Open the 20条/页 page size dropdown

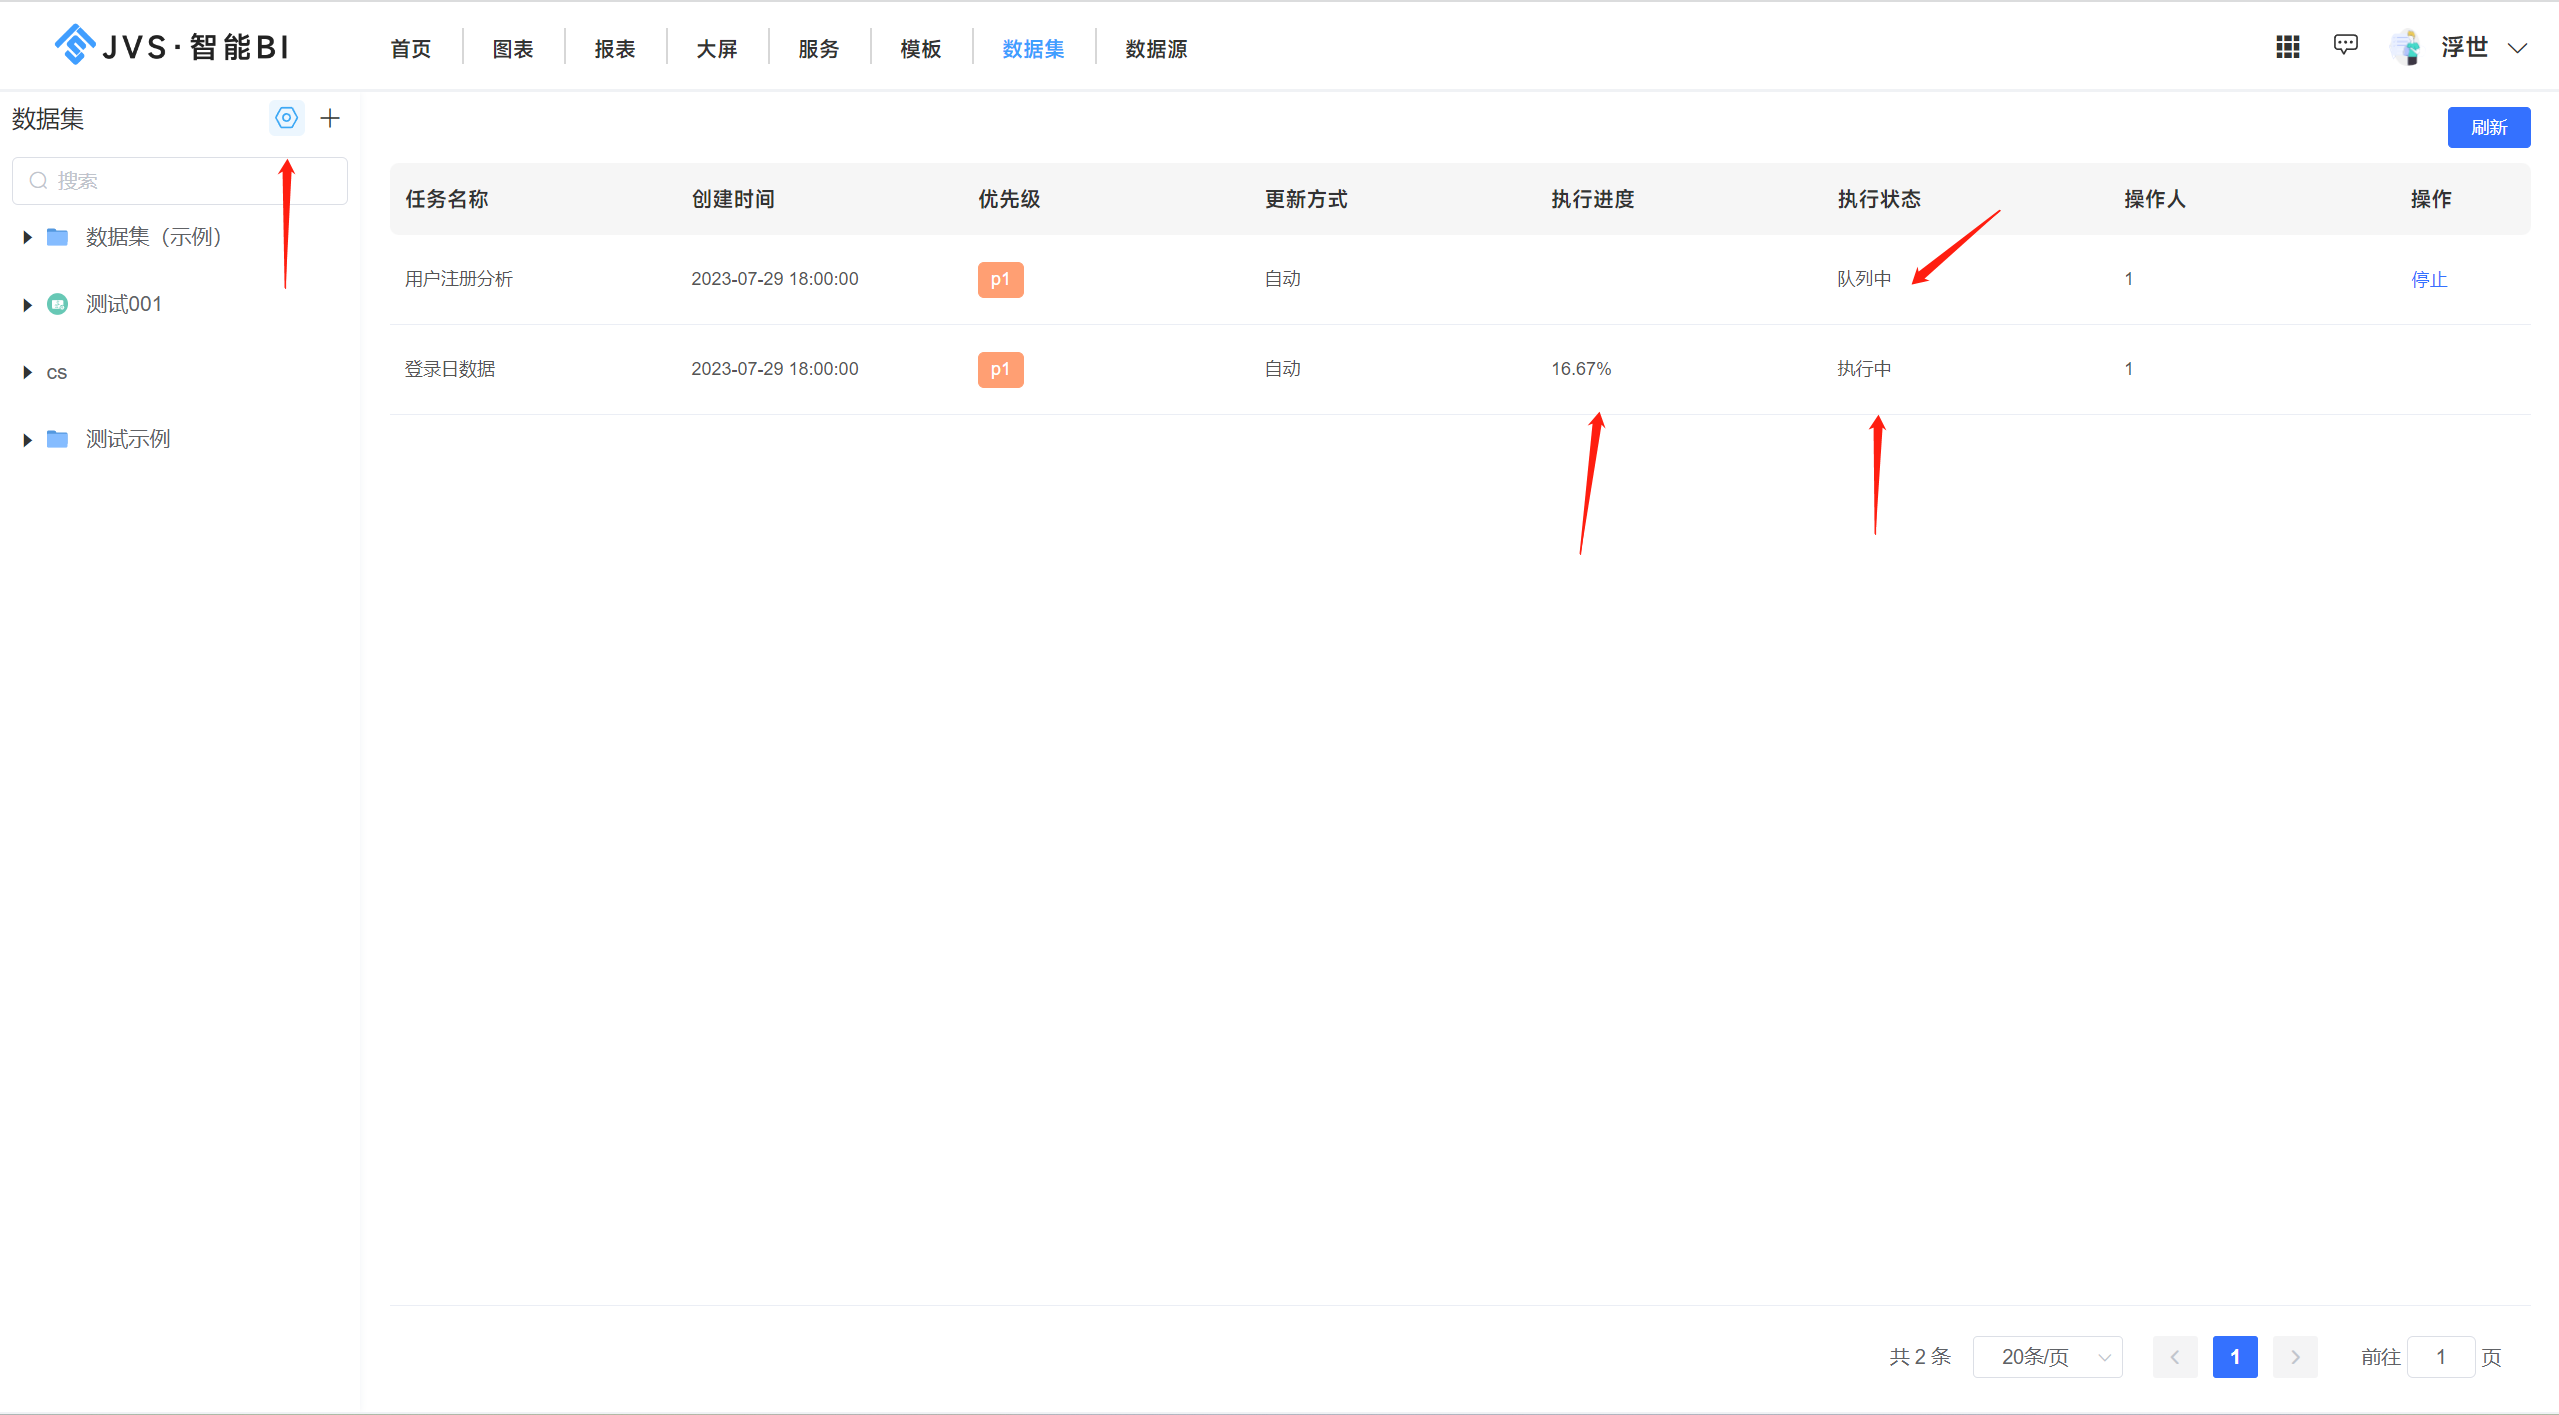(2047, 1356)
